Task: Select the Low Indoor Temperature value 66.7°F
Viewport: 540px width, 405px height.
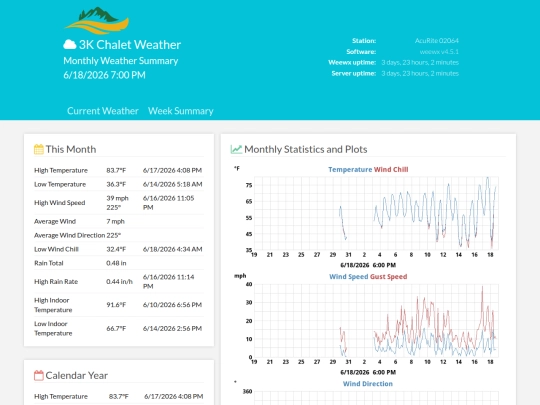Action: pos(116,329)
